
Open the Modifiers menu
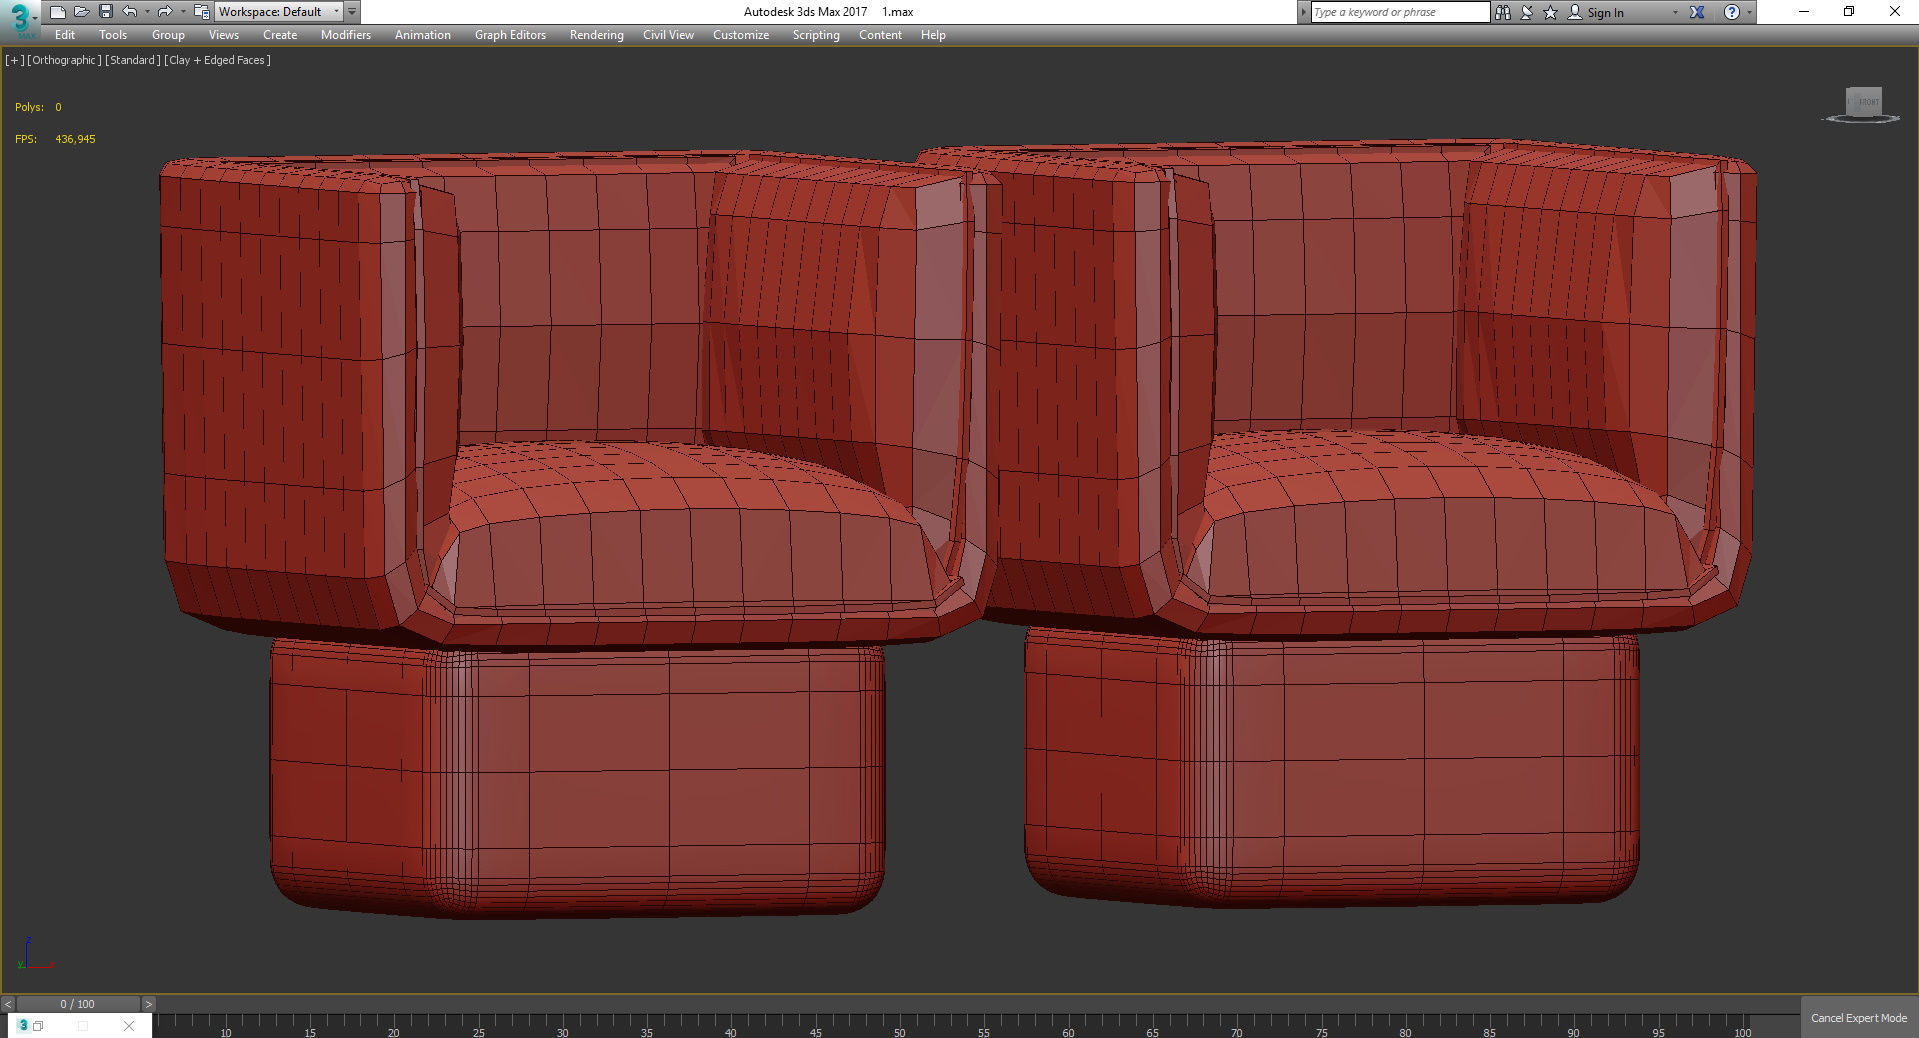point(346,35)
